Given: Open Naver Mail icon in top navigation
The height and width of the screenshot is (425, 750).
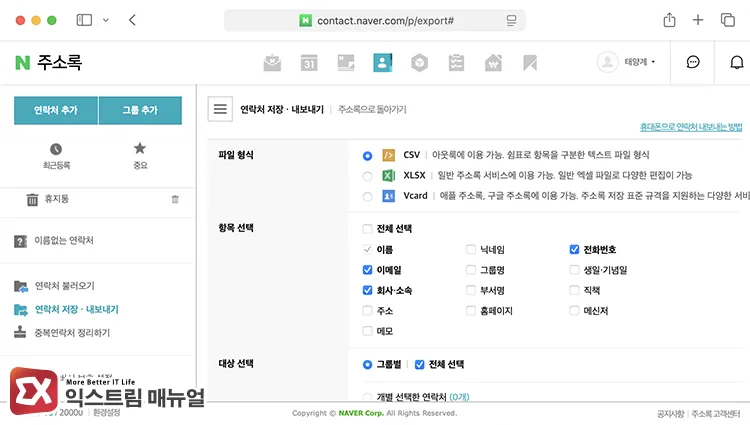Looking at the screenshot, I should coord(272,63).
